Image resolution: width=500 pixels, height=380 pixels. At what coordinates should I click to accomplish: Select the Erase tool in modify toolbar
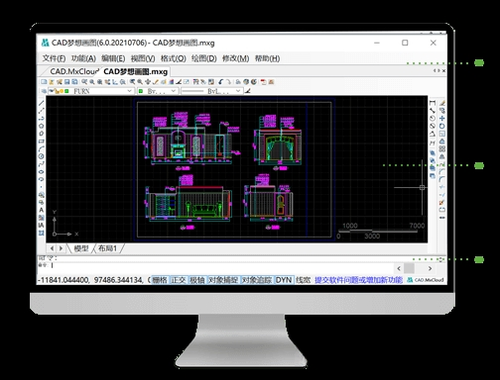pos(442,103)
